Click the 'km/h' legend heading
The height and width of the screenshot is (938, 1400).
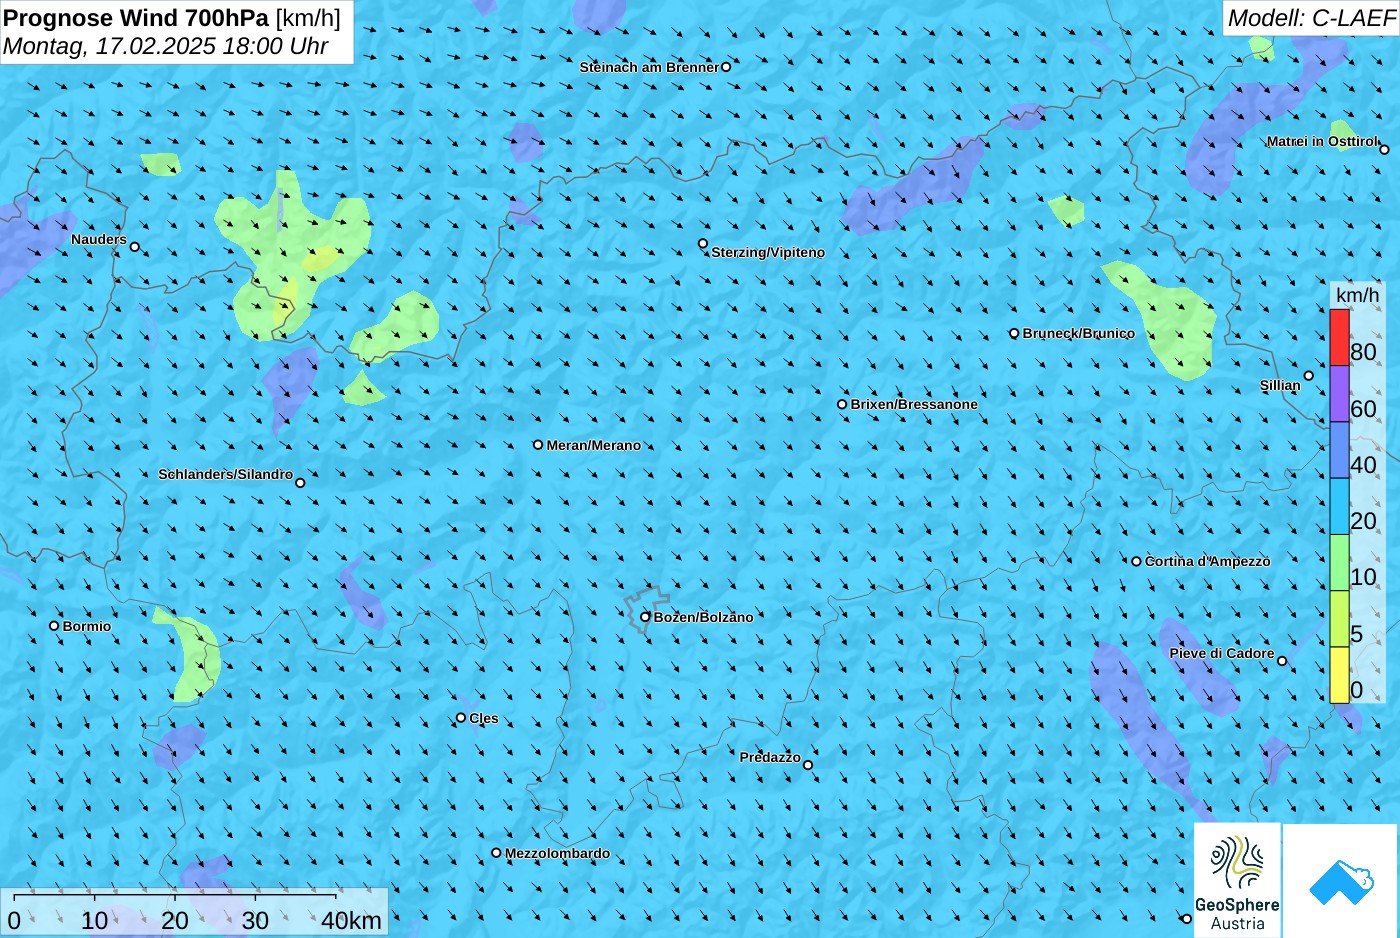click(1357, 295)
